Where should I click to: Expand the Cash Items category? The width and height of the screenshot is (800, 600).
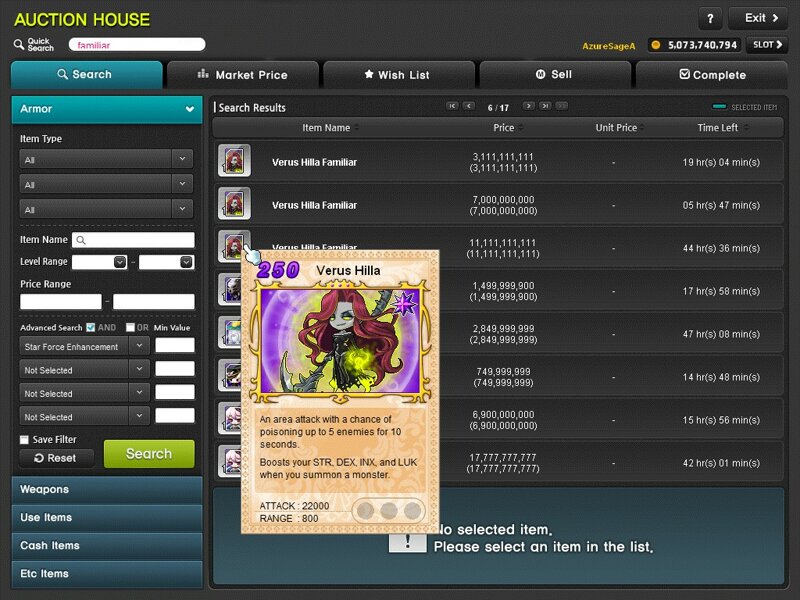pyautogui.click(x=107, y=546)
